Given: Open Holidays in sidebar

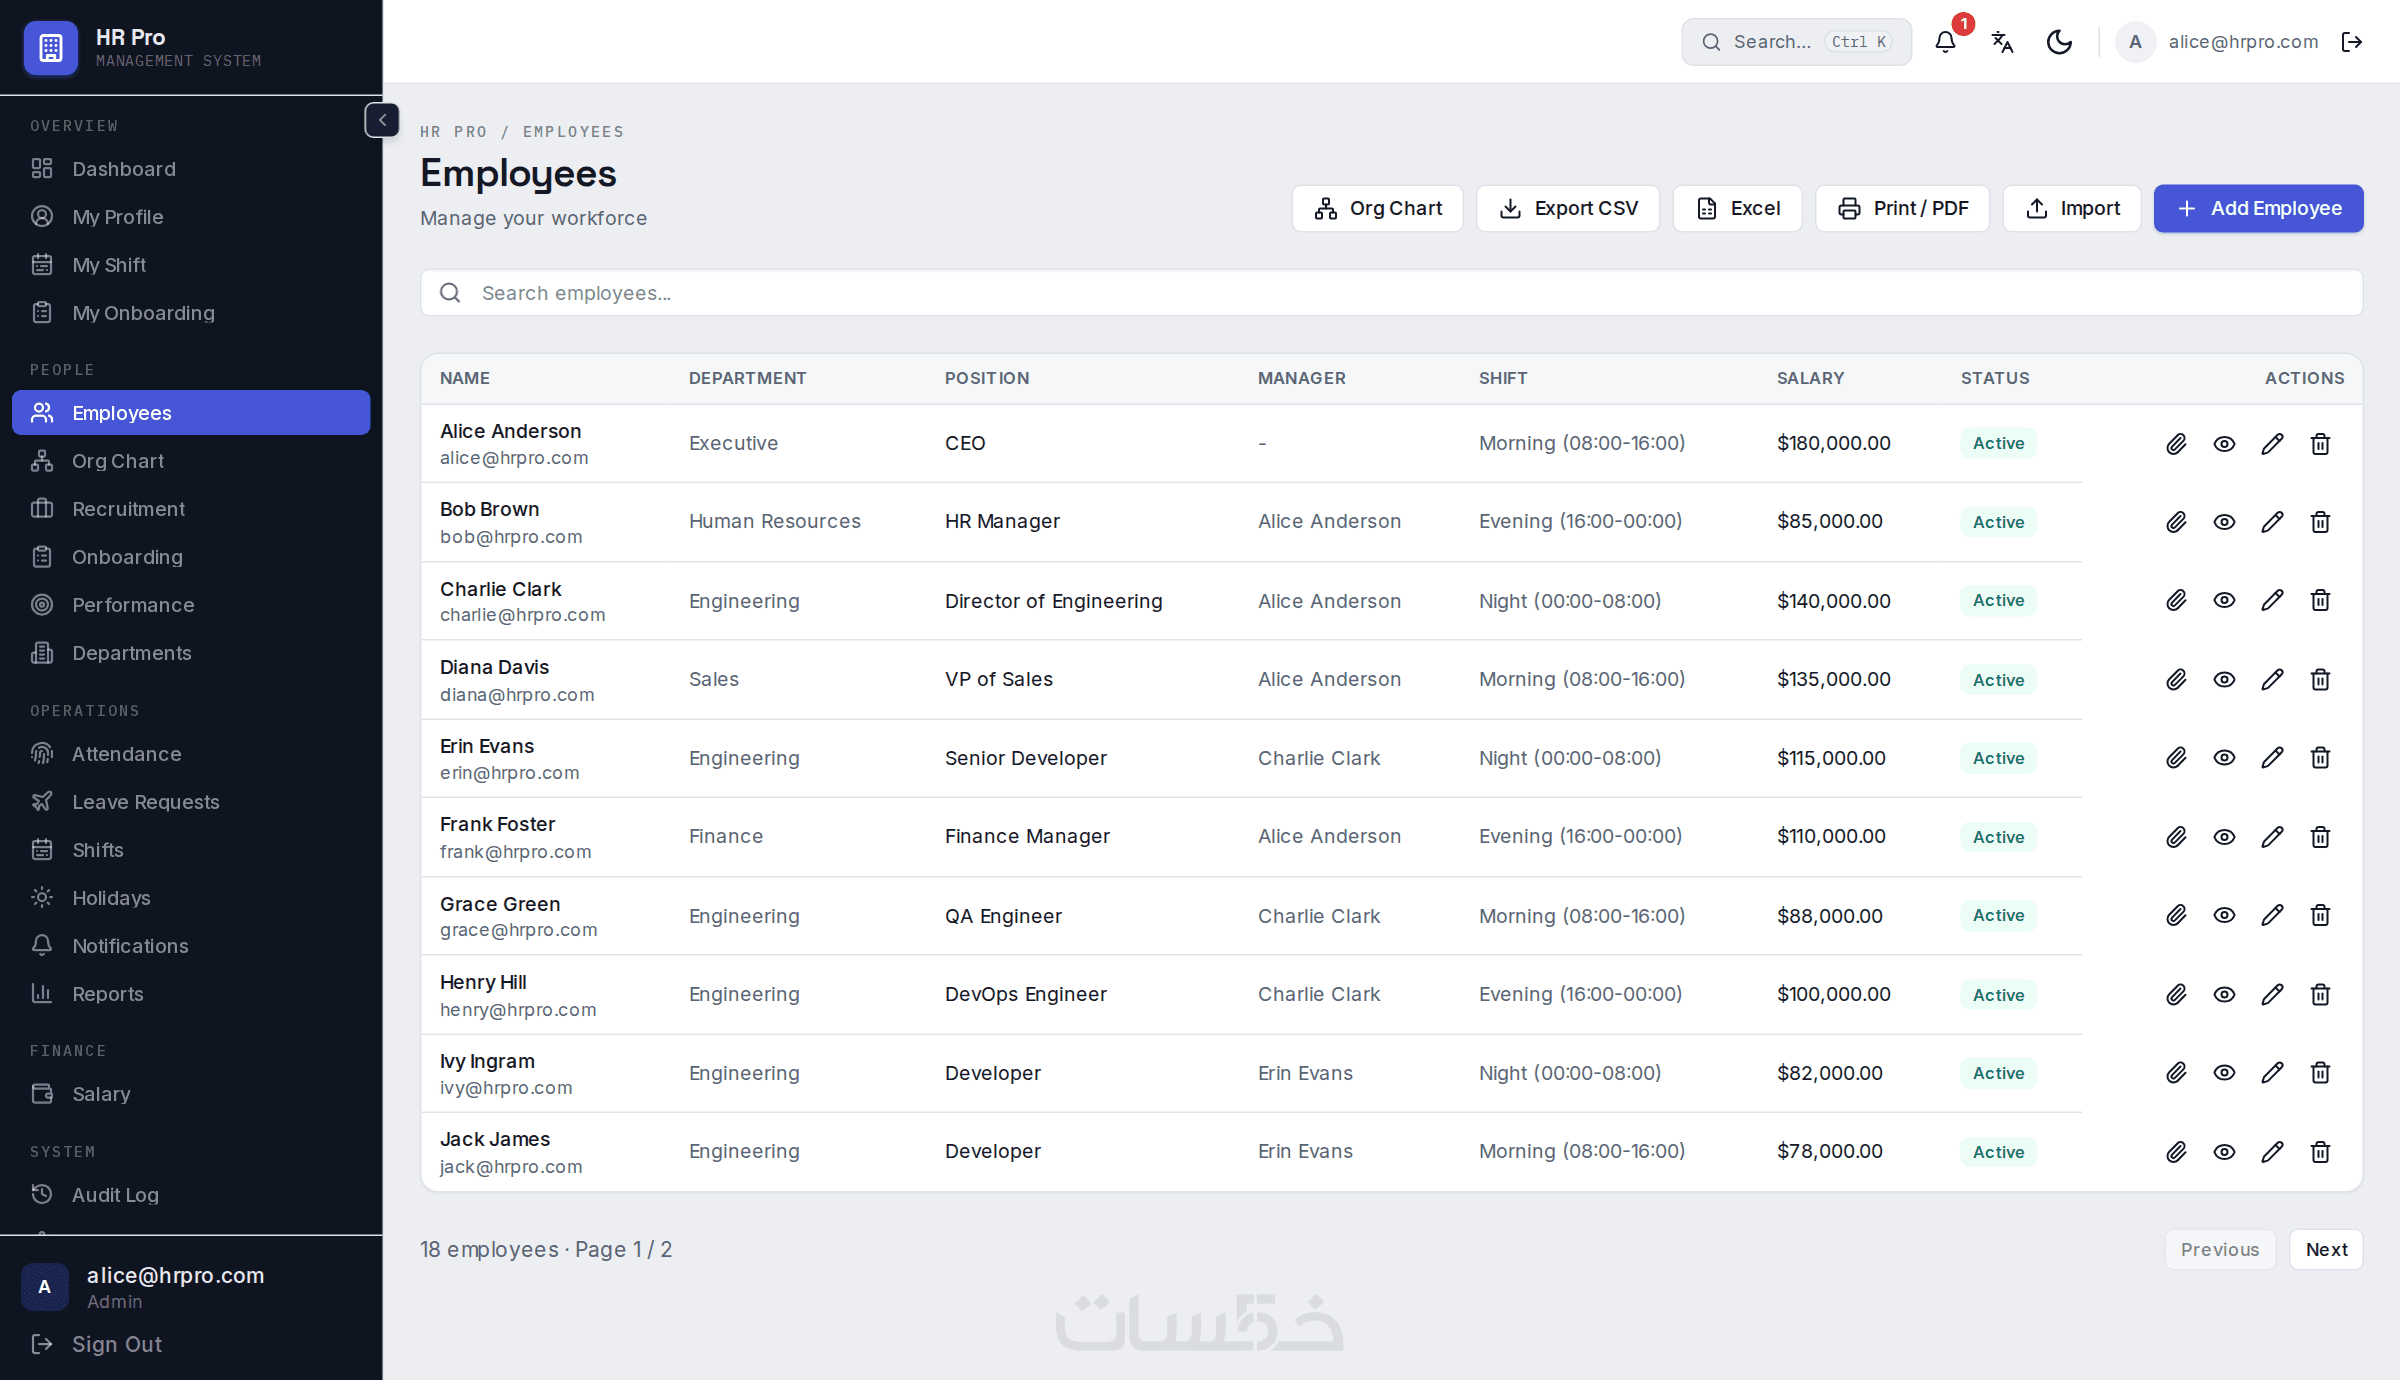Looking at the screenshot, I should pyautogui.click(x=191, y=898).
